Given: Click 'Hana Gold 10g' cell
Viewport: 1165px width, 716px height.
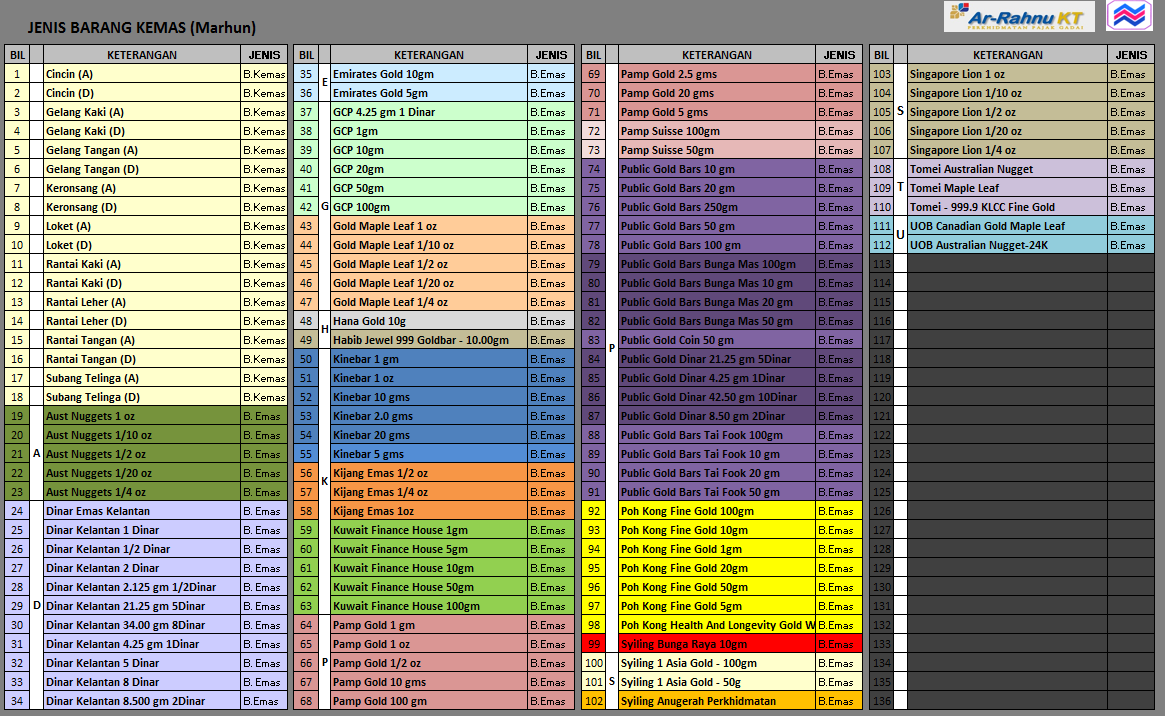Looking at the screenshot, I should [x=429, y=321].
